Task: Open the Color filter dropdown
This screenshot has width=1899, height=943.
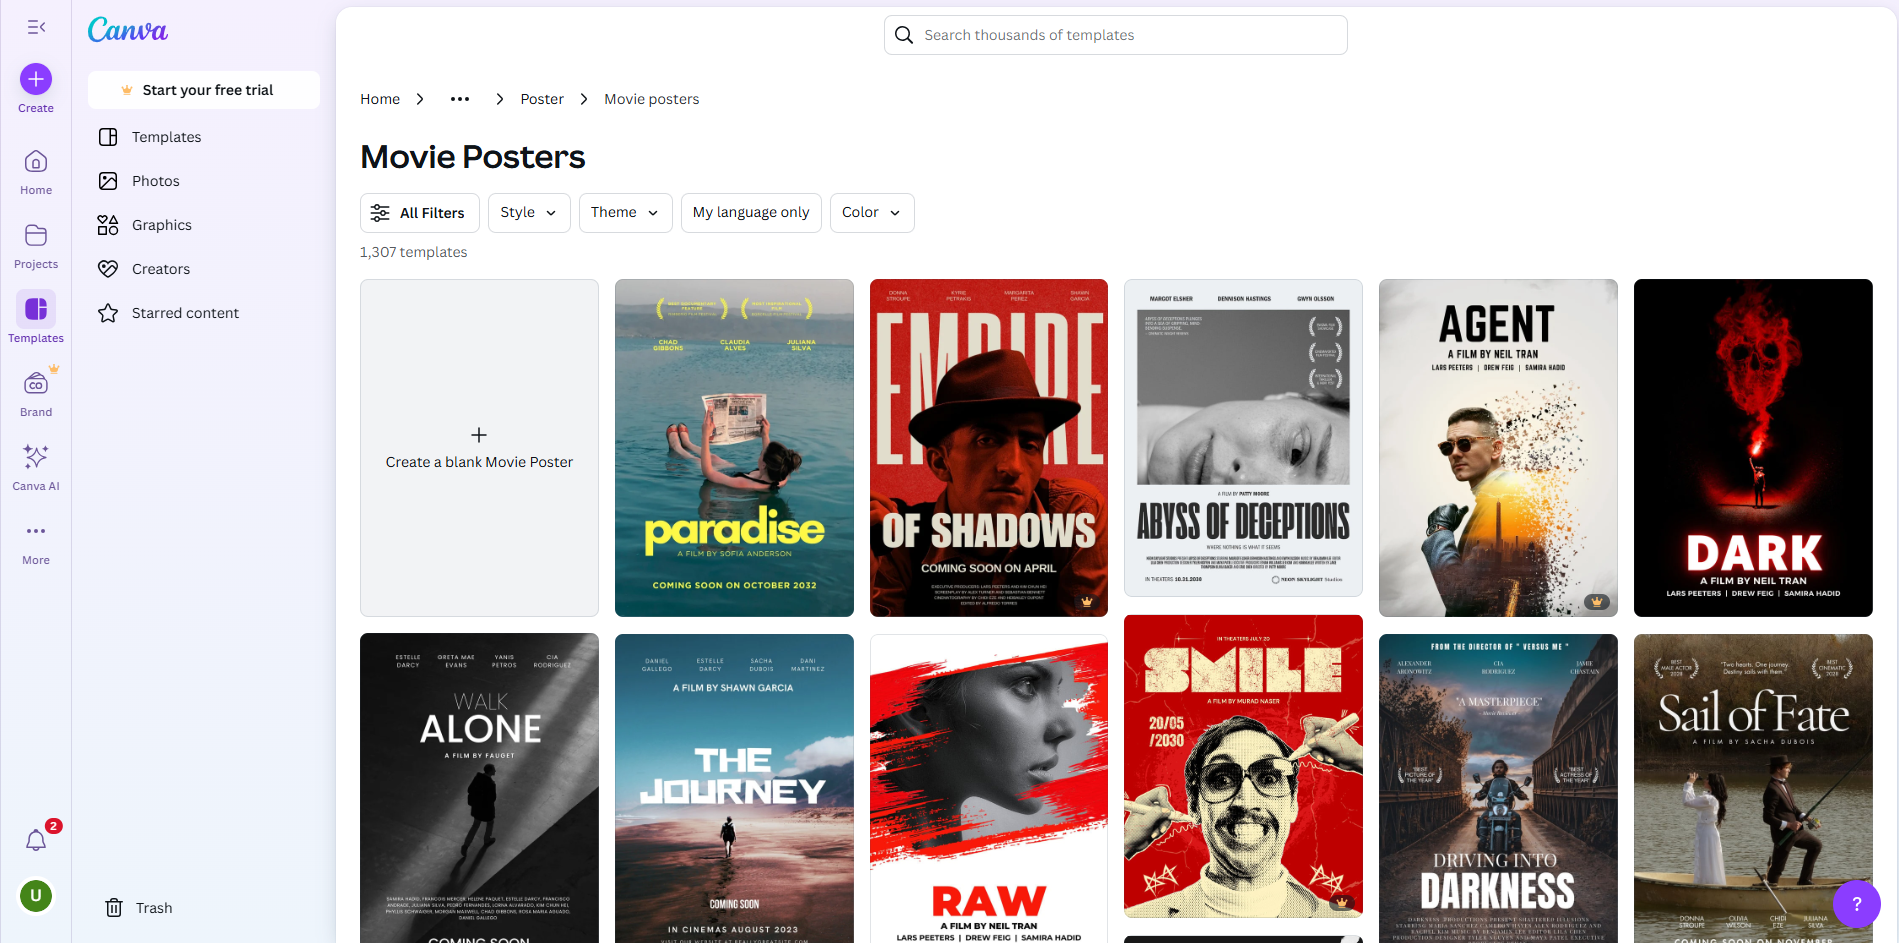Action: (870, 212)
